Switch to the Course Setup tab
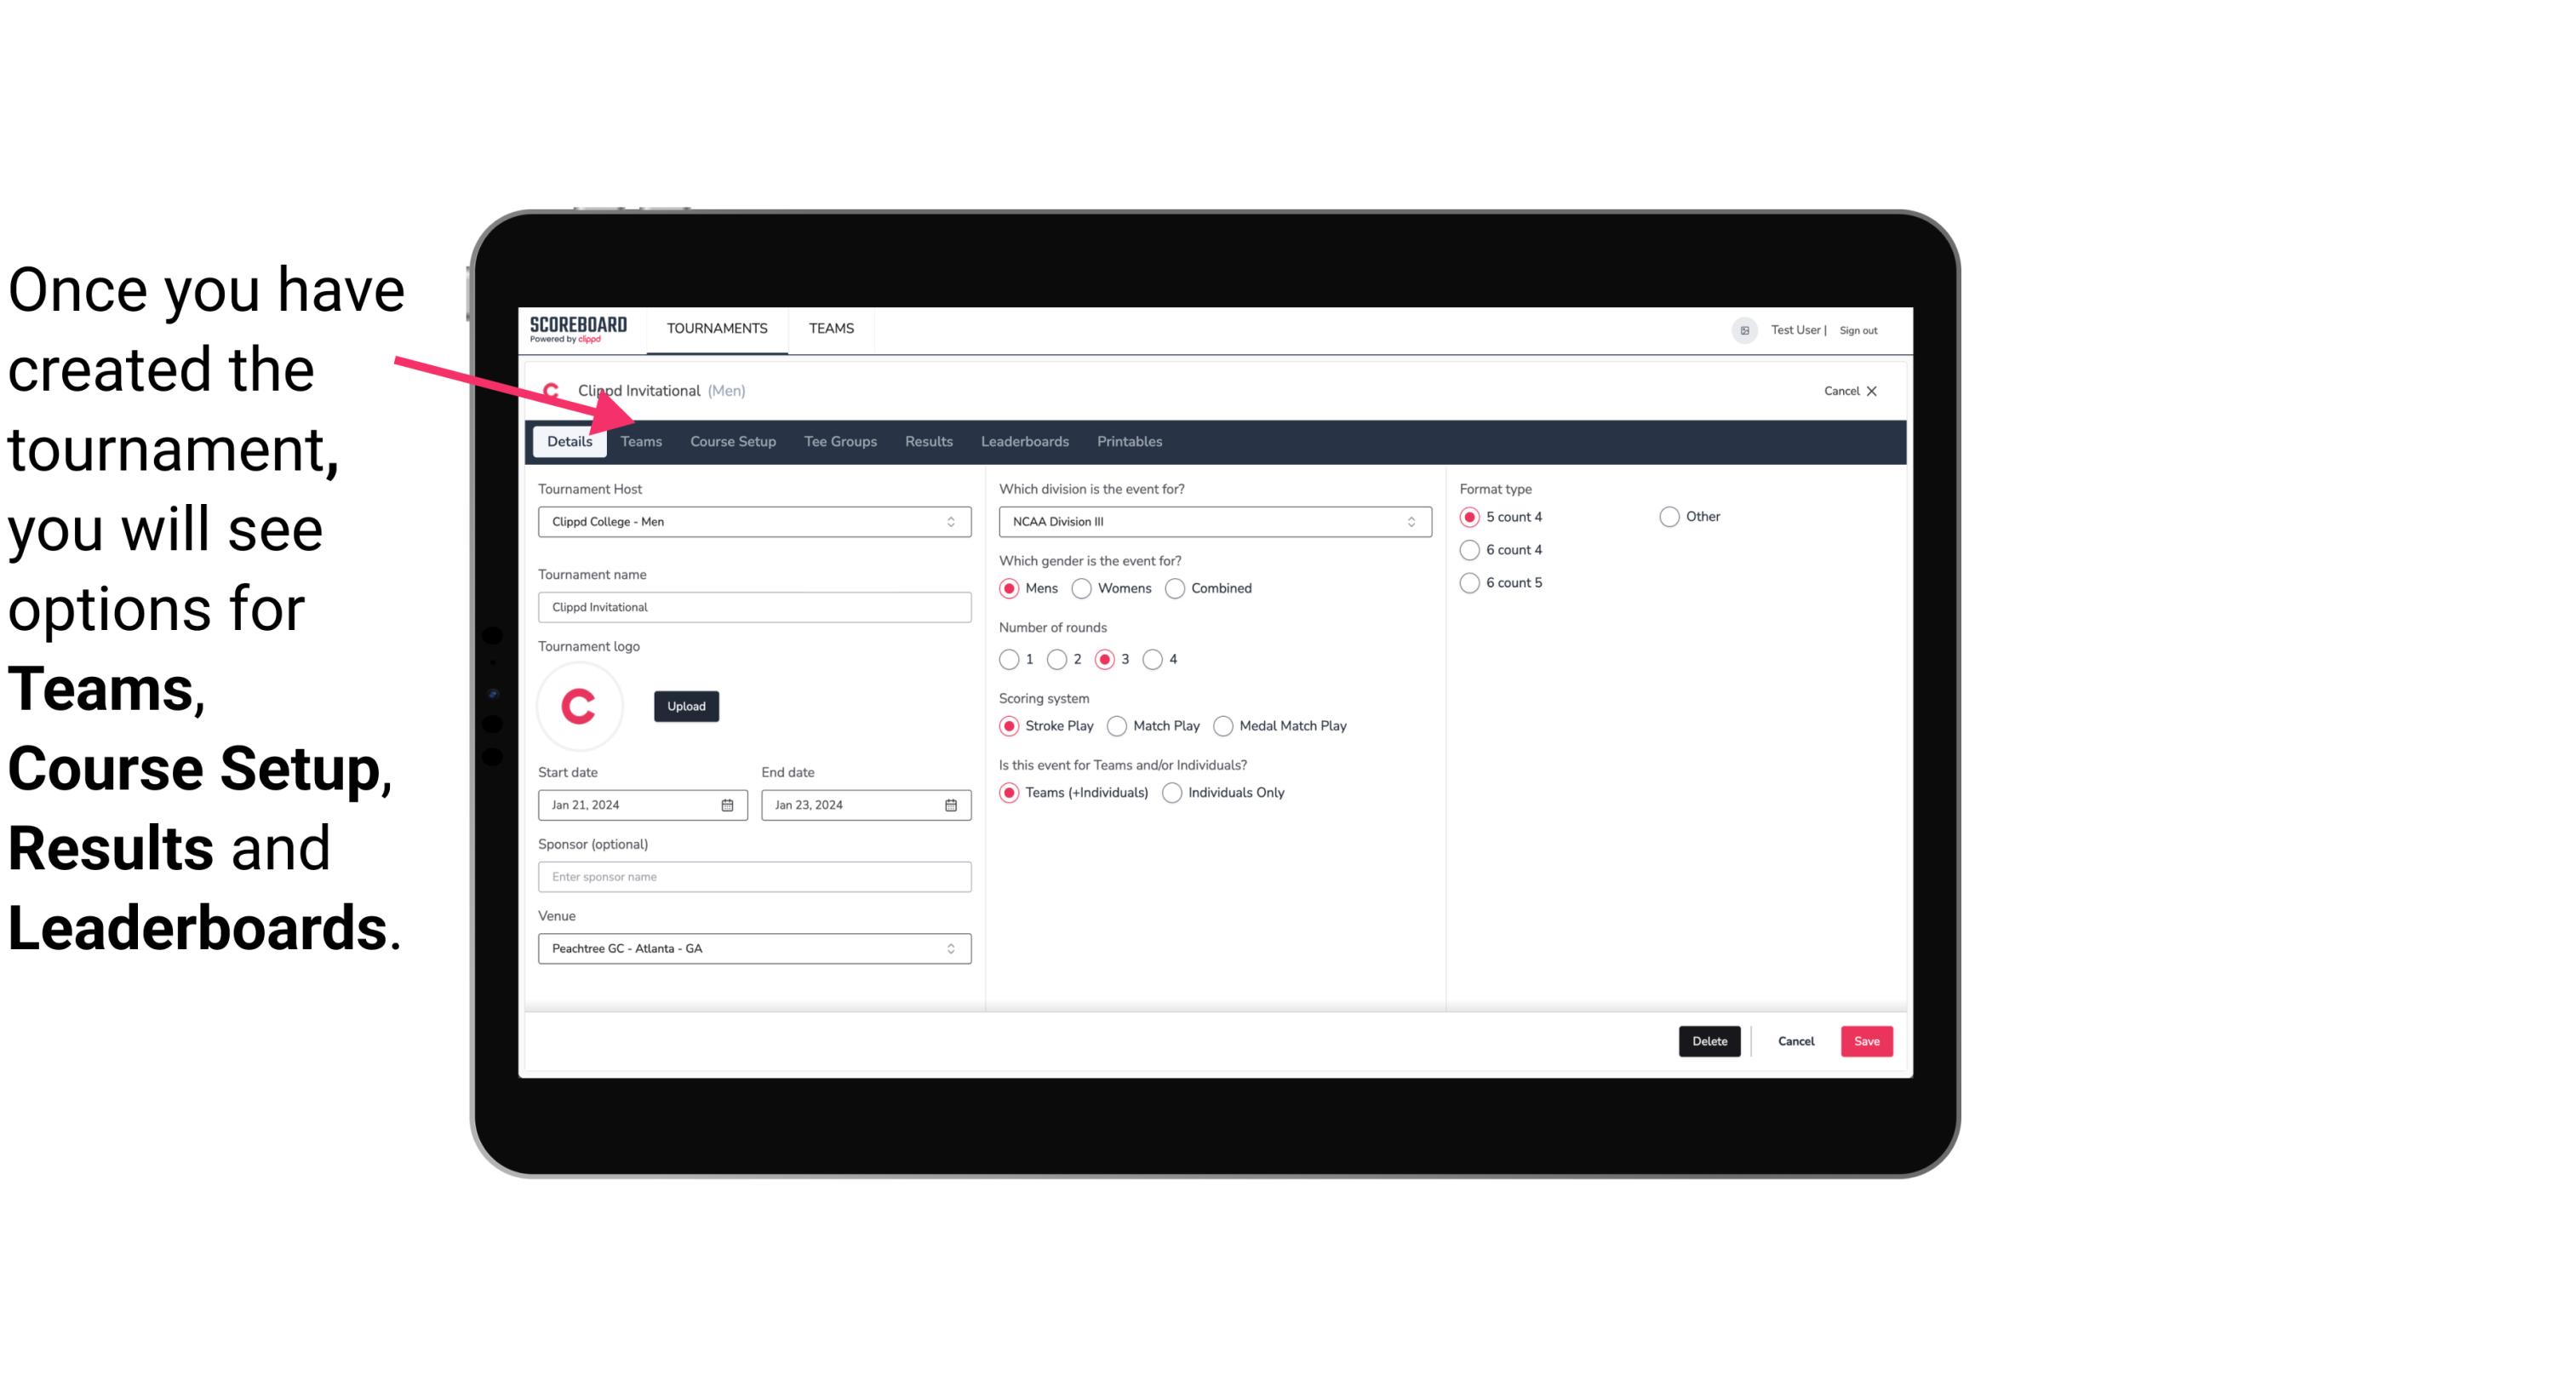 [732, 440]
